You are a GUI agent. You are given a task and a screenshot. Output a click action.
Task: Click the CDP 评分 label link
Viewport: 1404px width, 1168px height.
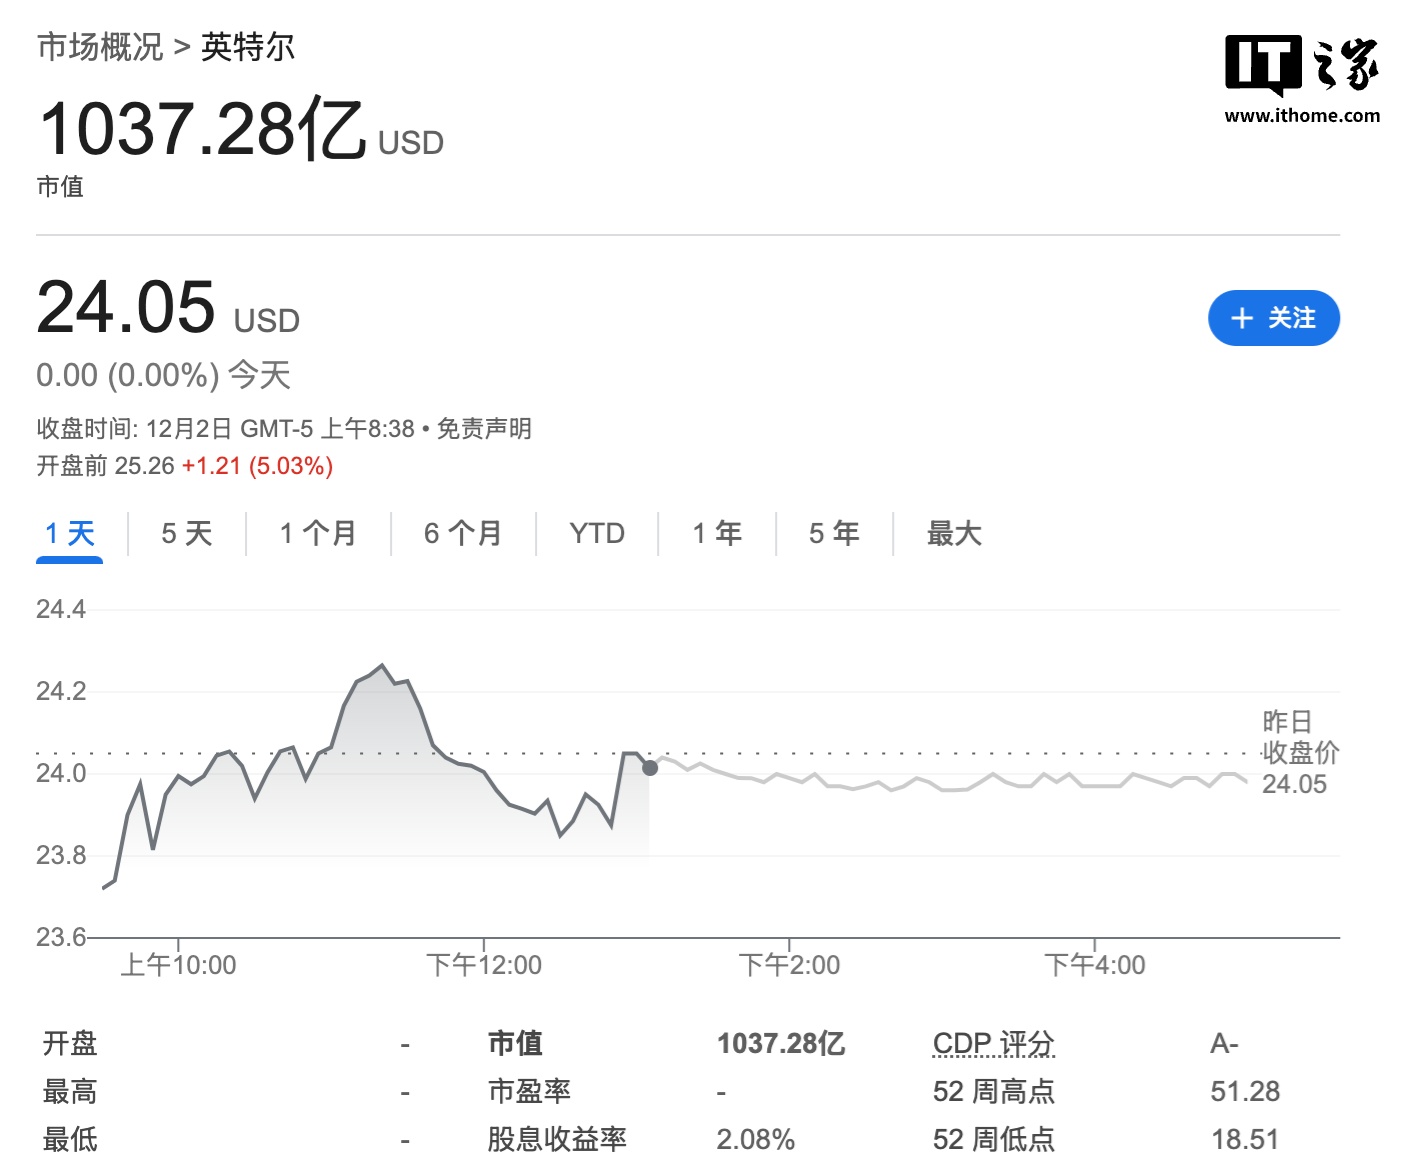tap(994, 1044)
